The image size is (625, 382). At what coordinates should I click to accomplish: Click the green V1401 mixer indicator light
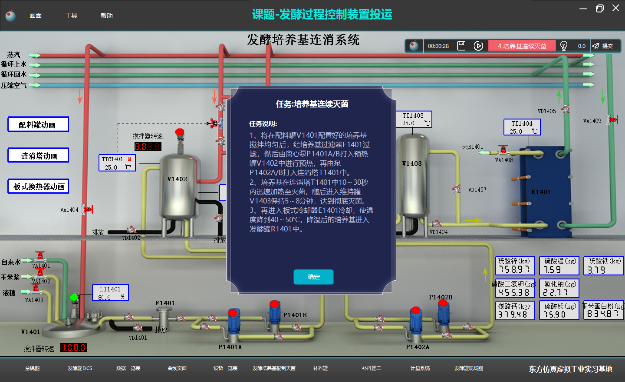pos(74,297)
